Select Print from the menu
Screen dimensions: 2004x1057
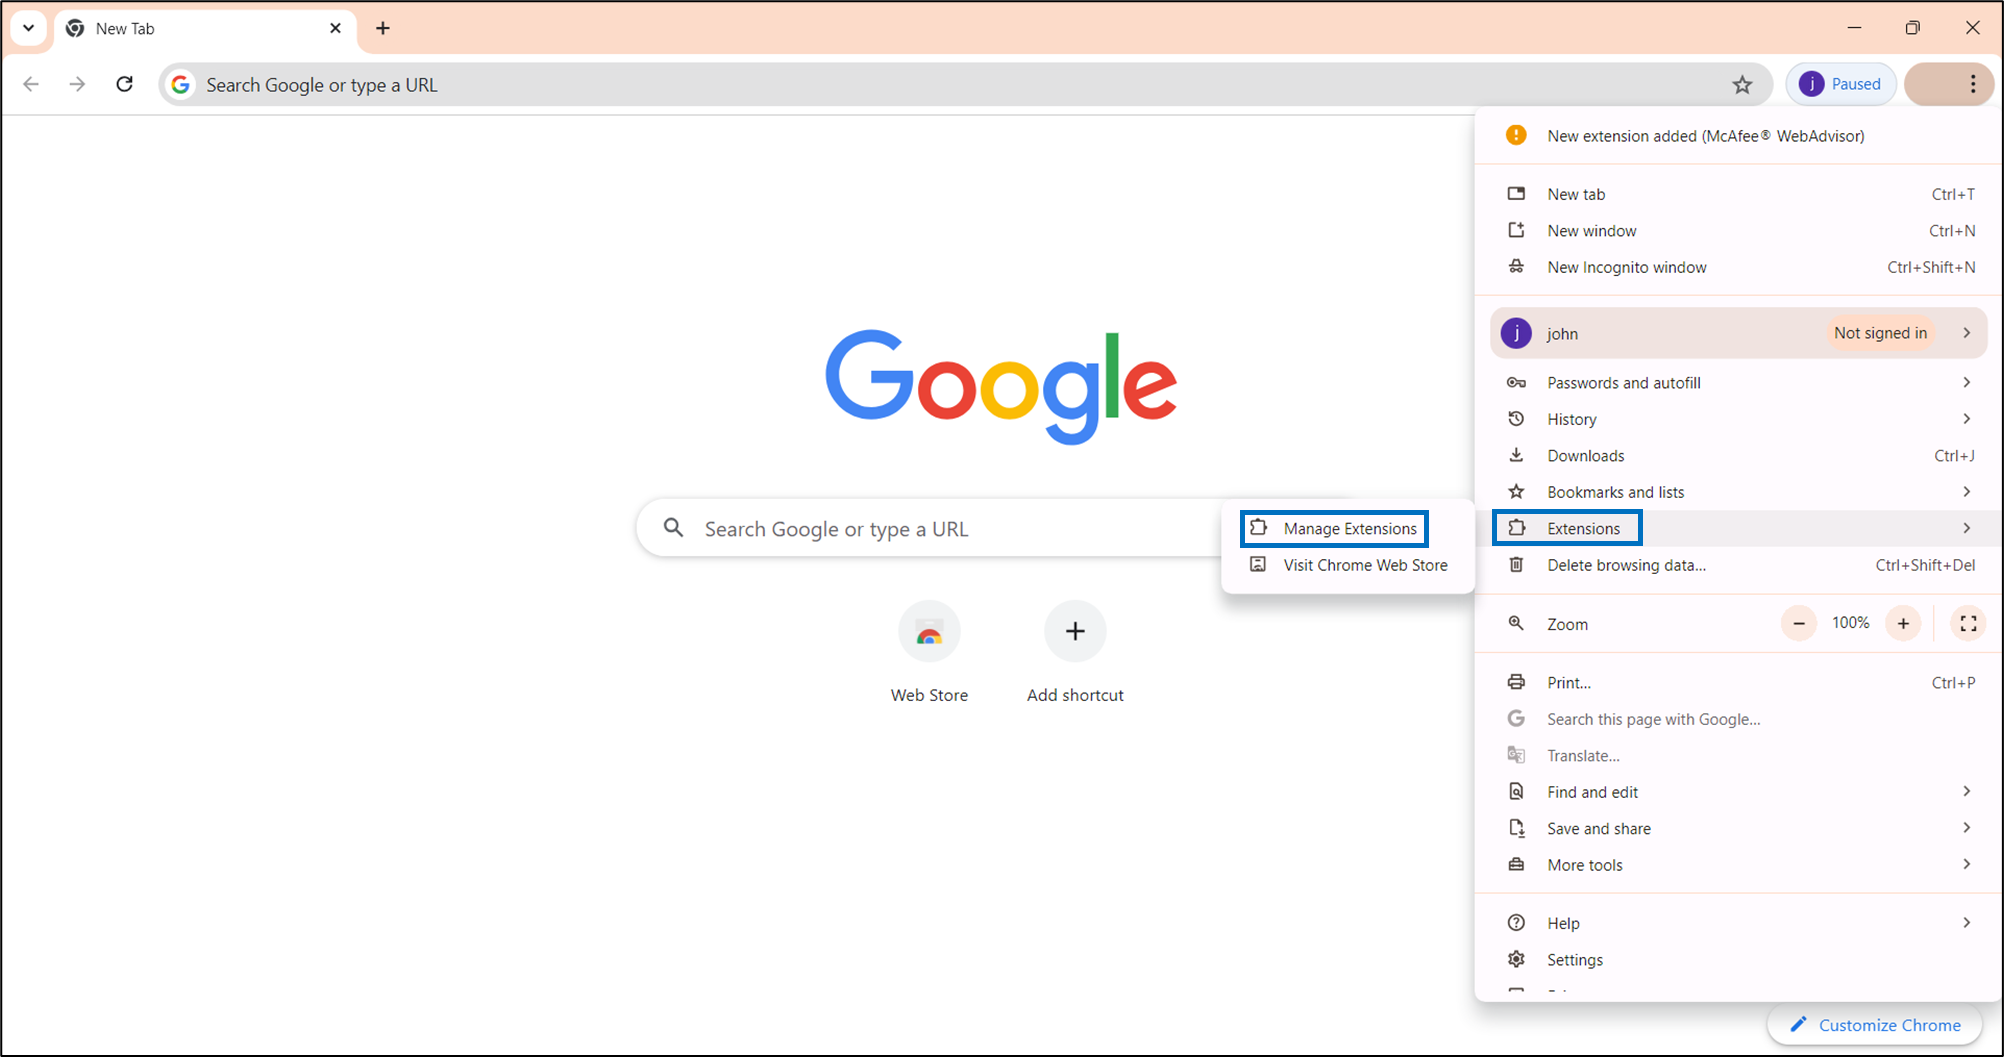click(1738, 683)
